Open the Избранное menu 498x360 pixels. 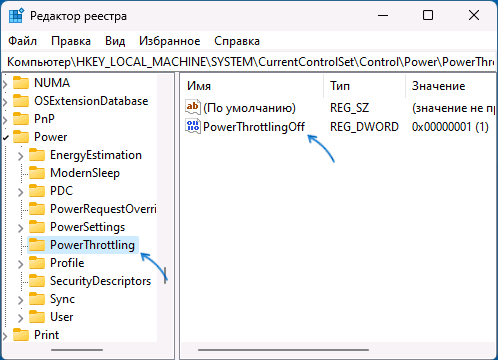click(170, 41)
